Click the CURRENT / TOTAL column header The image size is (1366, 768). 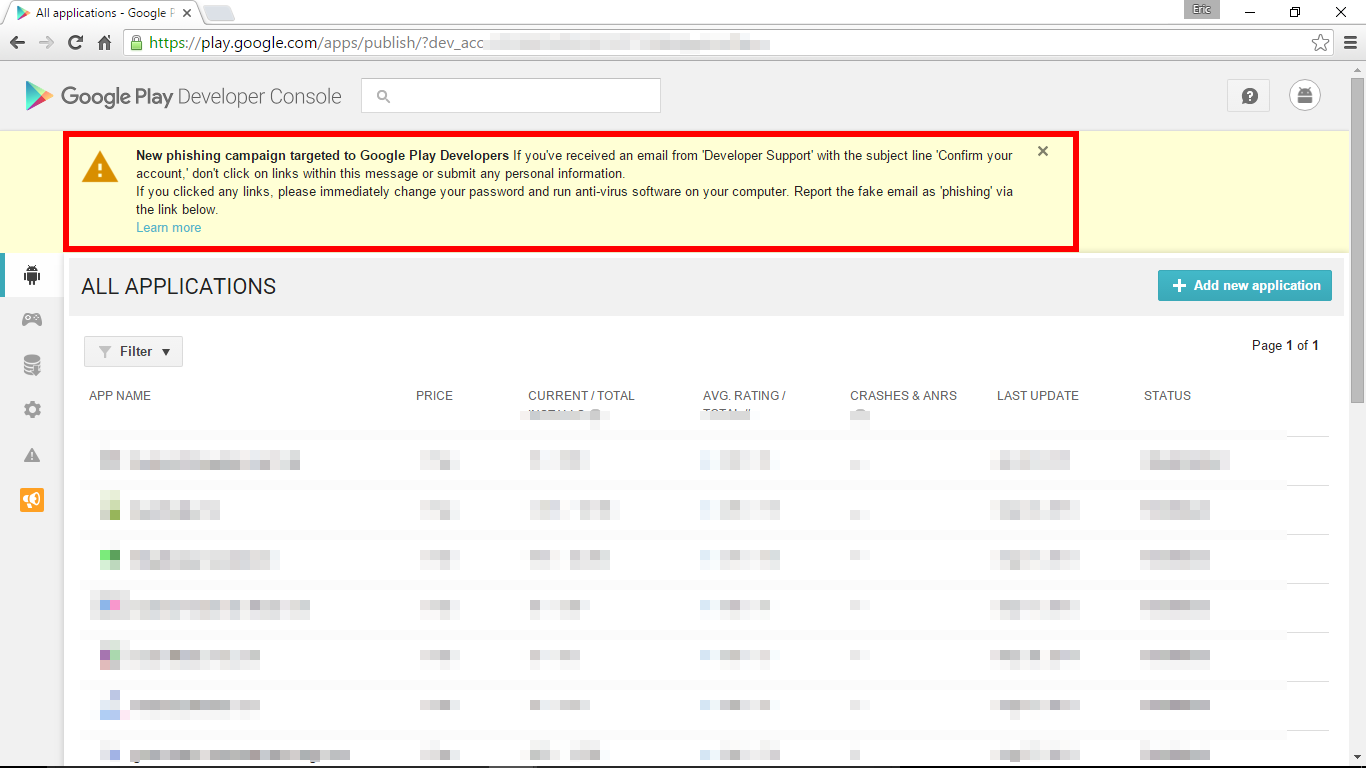point(582,396)
